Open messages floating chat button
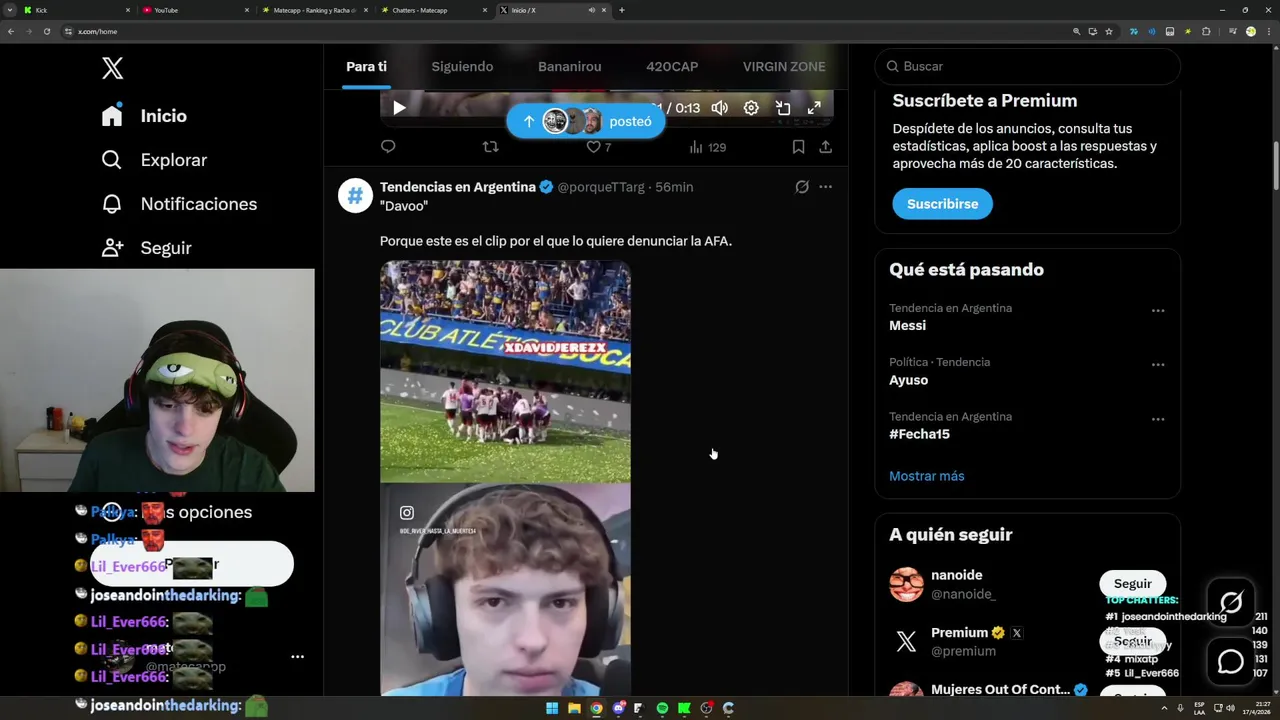1280x720 pixels. [x=1231, y=661]
